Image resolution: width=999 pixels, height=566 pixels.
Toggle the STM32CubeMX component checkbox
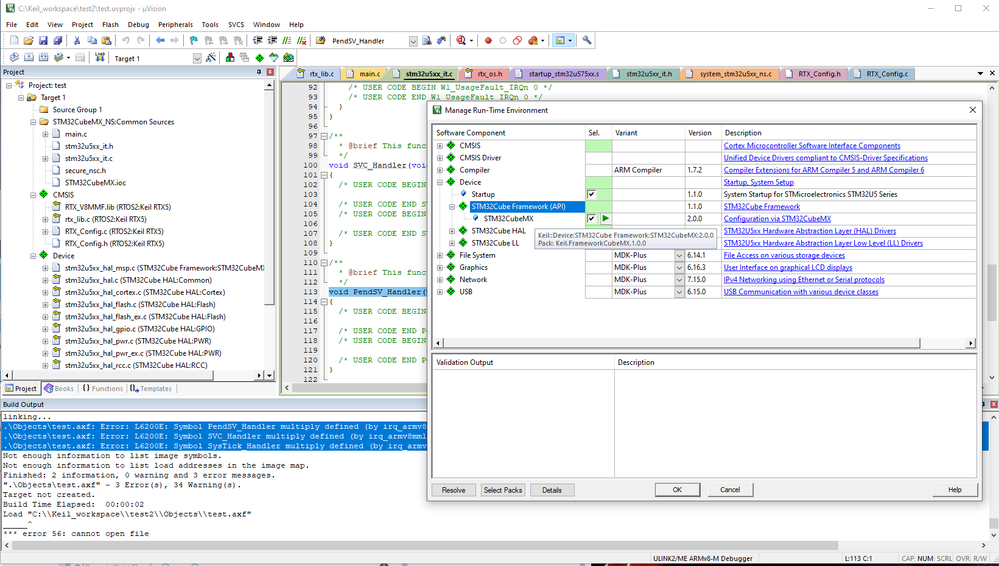coord(591,219)
